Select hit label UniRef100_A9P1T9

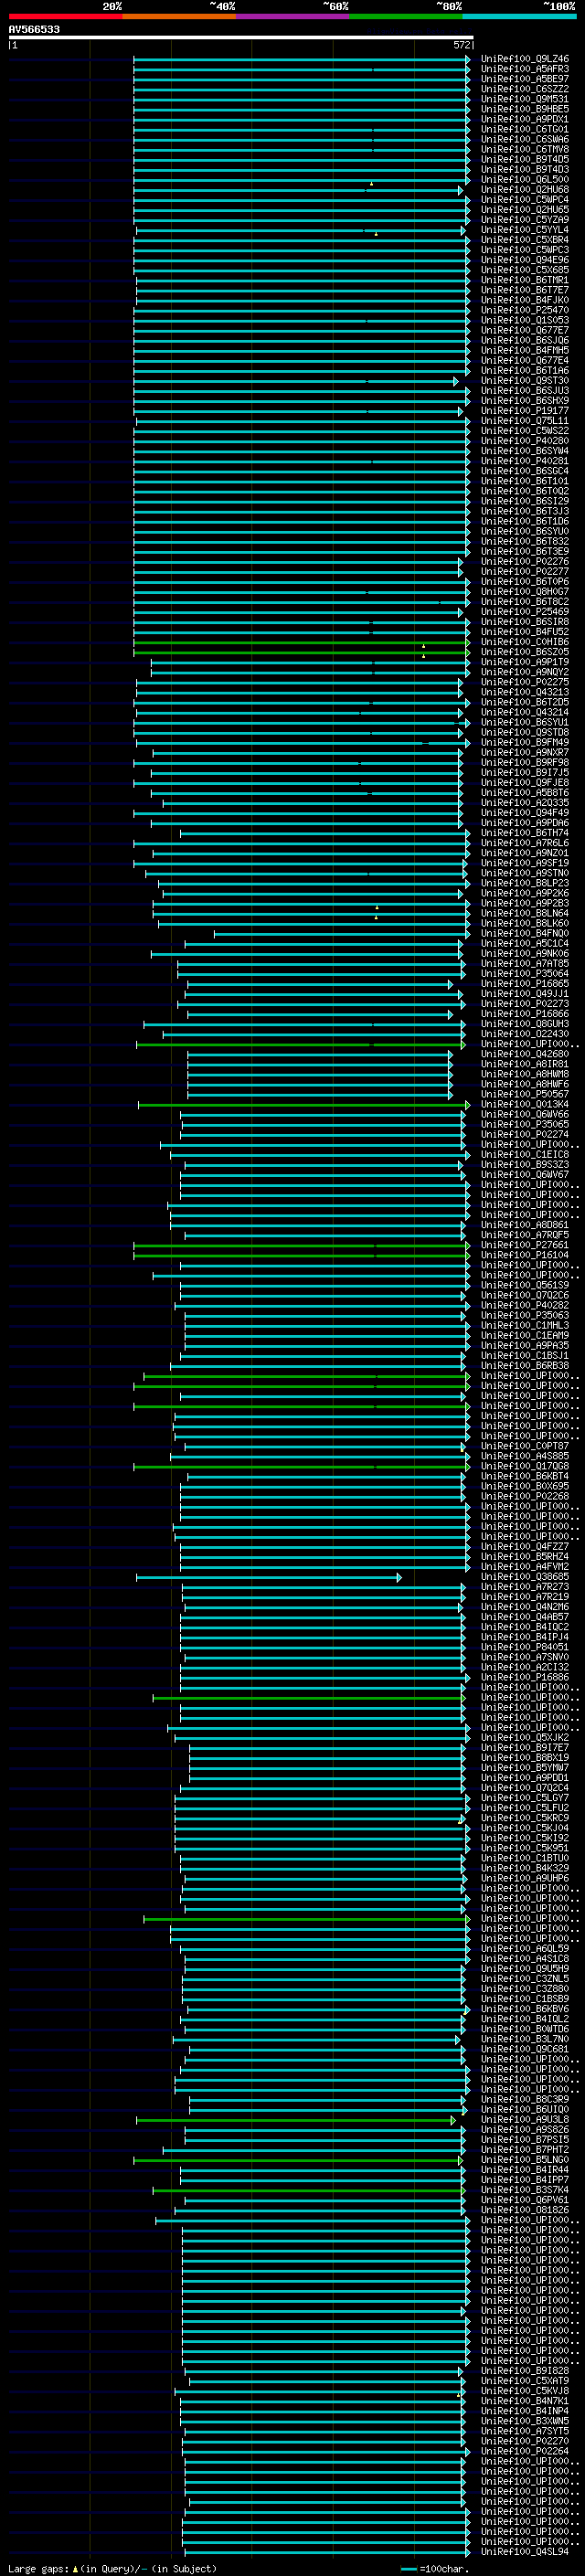point(525,662)
